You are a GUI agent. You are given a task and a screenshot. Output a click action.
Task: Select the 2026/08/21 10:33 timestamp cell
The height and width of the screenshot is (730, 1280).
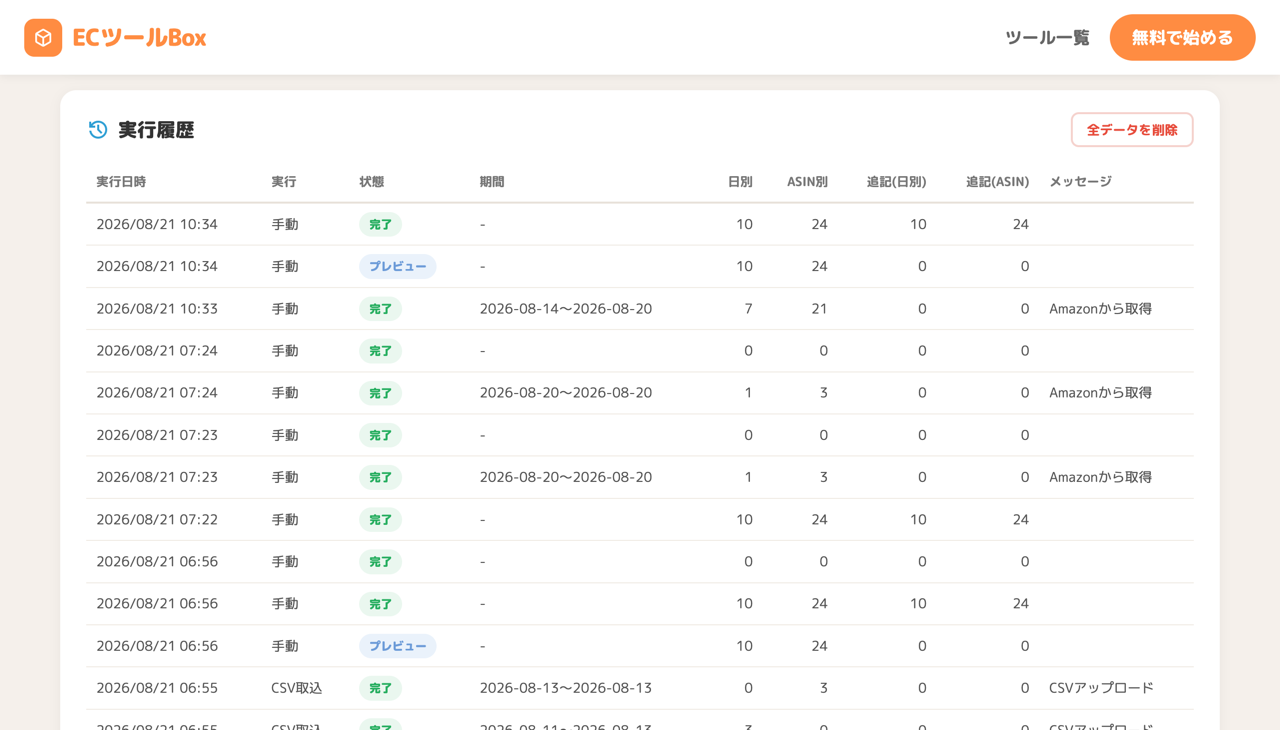coord(157,309)
